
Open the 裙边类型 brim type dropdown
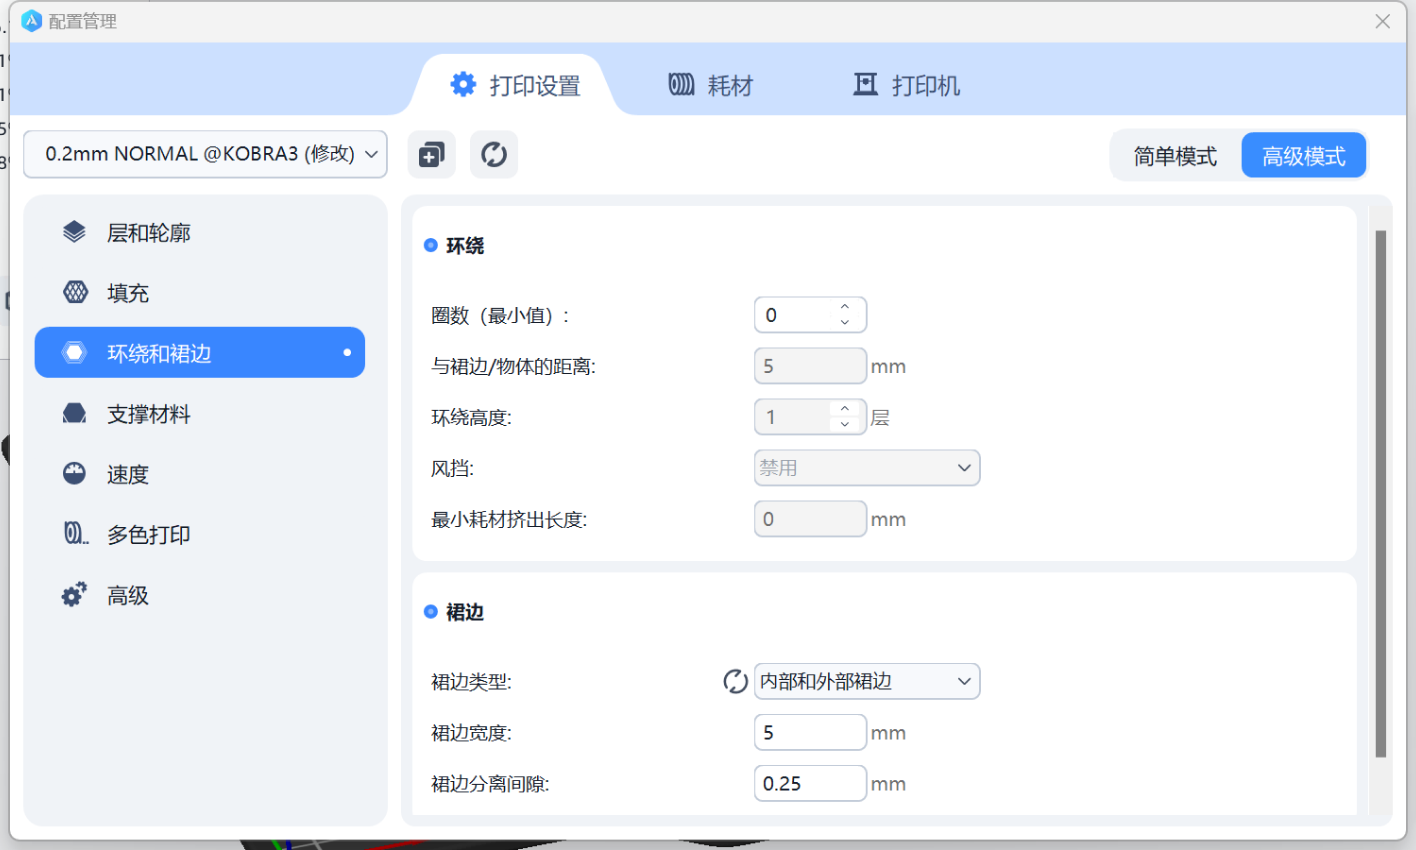pos(866,682)
